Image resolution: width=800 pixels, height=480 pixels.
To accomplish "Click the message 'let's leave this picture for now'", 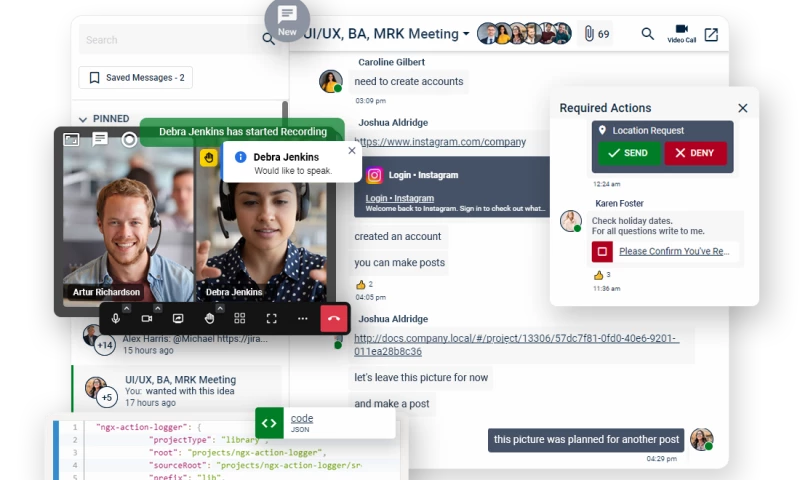I will click(x=421, y=378).
